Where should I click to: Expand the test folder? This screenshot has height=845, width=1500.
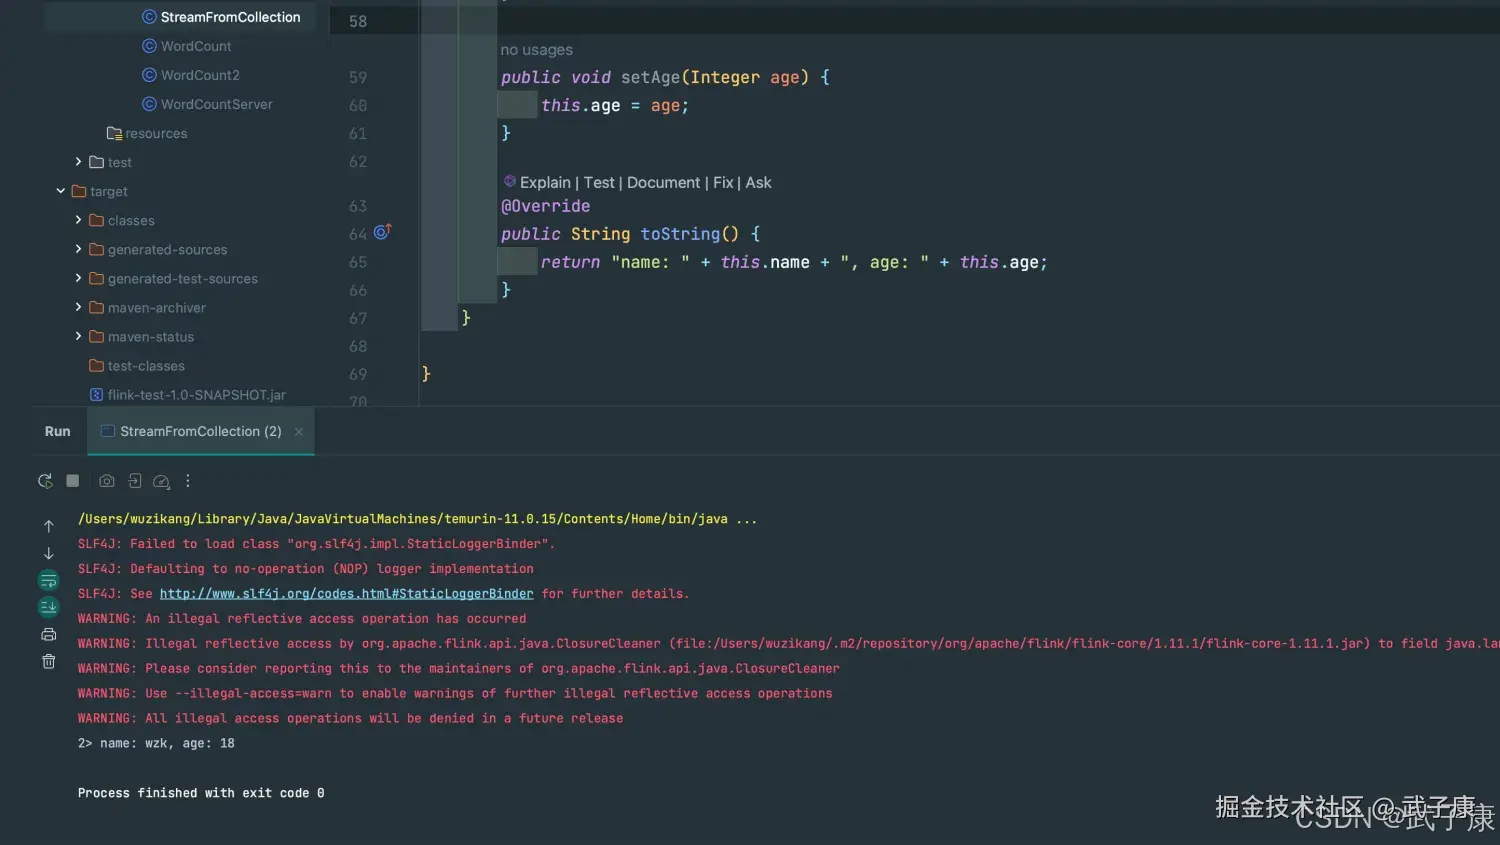[x=78, y=162]
